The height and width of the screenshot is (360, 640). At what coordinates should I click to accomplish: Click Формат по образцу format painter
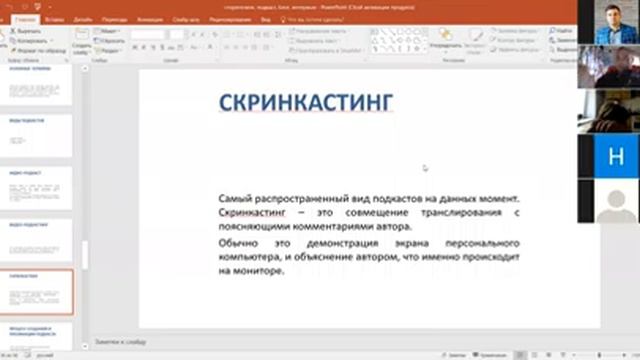[x=38, y=51]
